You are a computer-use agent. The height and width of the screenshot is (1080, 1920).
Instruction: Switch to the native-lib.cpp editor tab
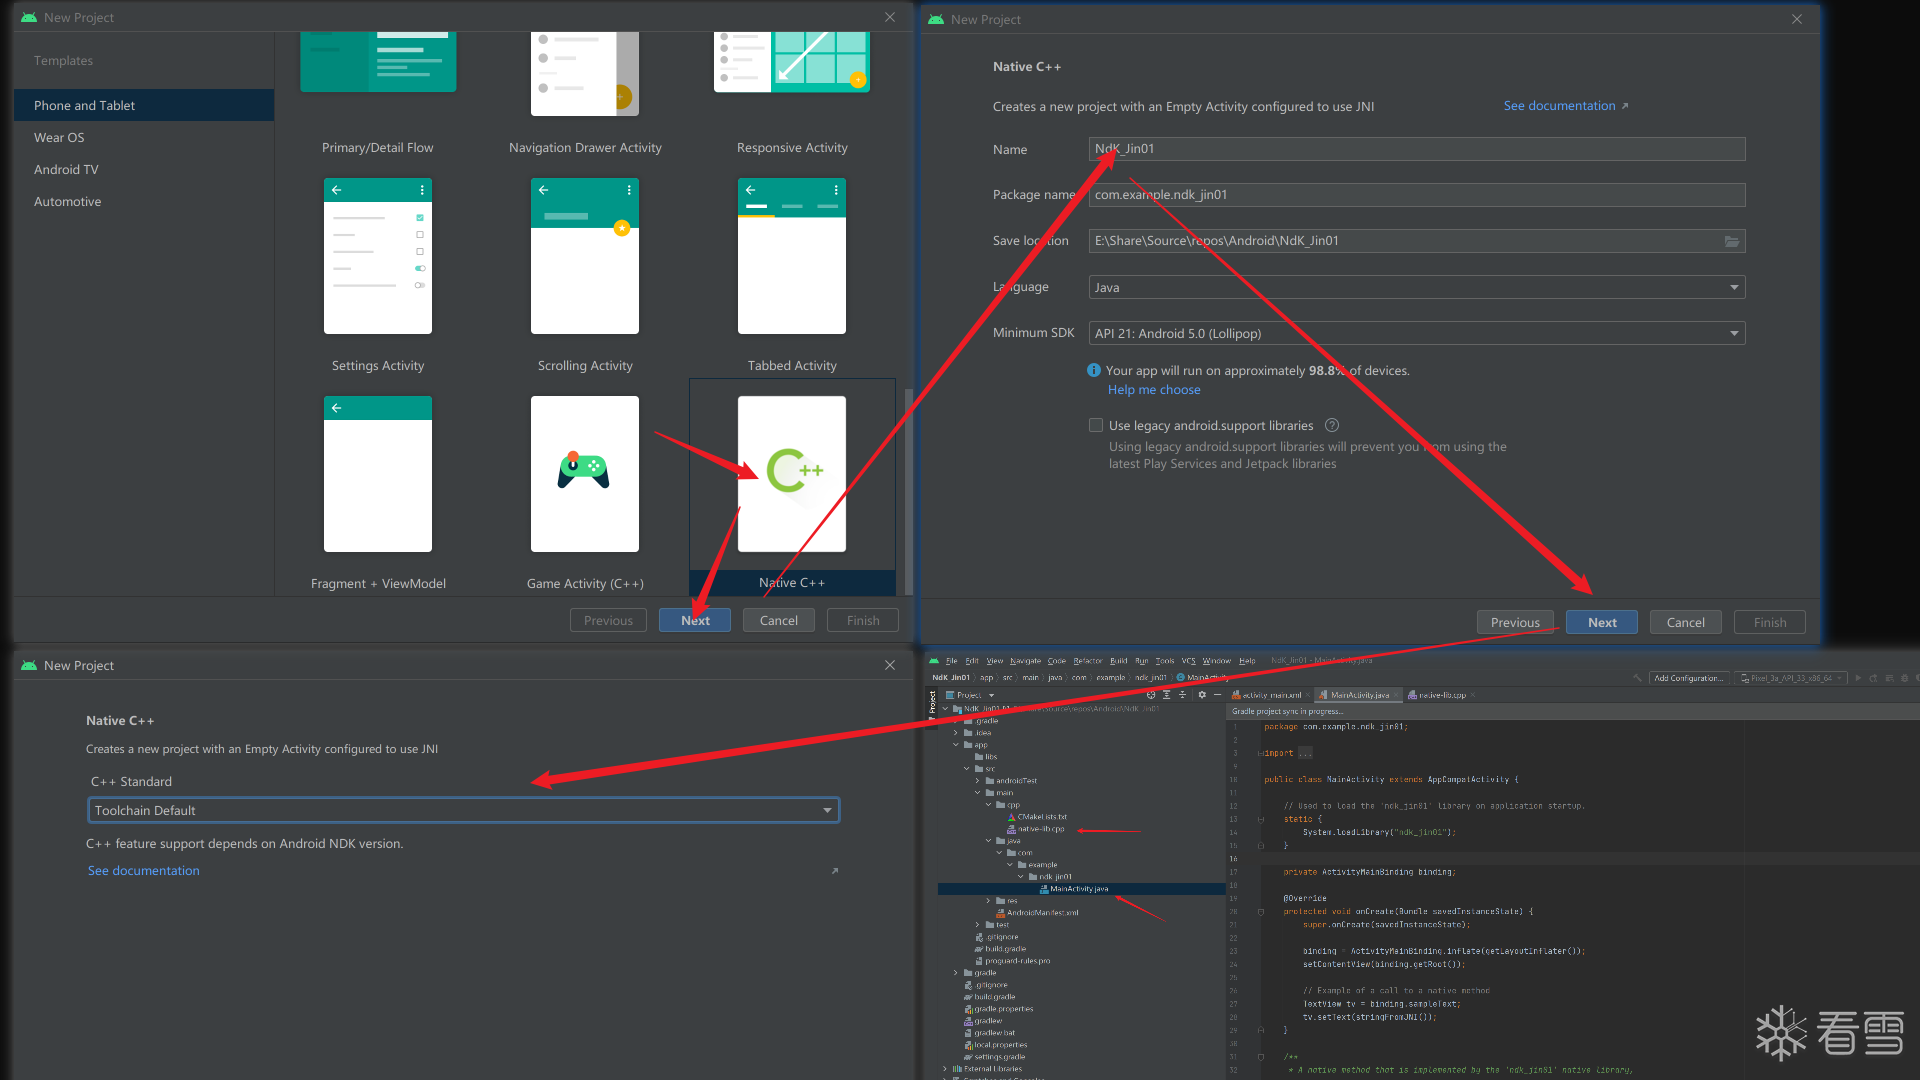pyautogui.click(x=1441, y=695)
